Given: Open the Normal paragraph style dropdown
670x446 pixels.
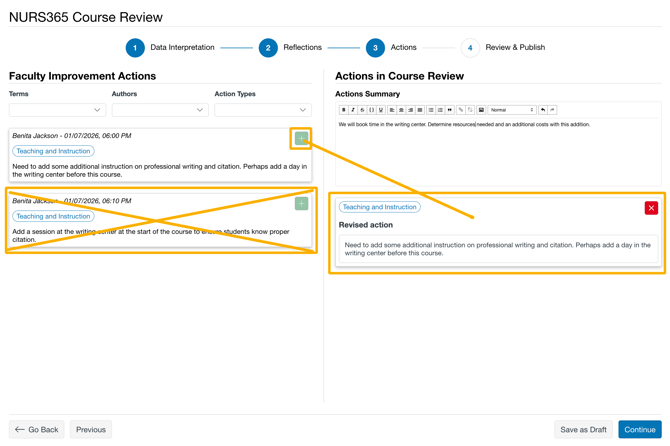Looking at the screenshot, I should (x=512, y=110).
